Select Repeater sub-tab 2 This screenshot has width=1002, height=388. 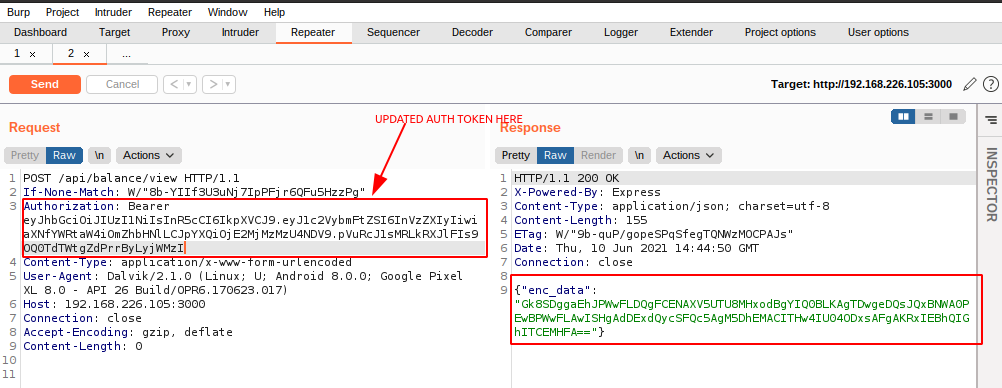(72, 54)
